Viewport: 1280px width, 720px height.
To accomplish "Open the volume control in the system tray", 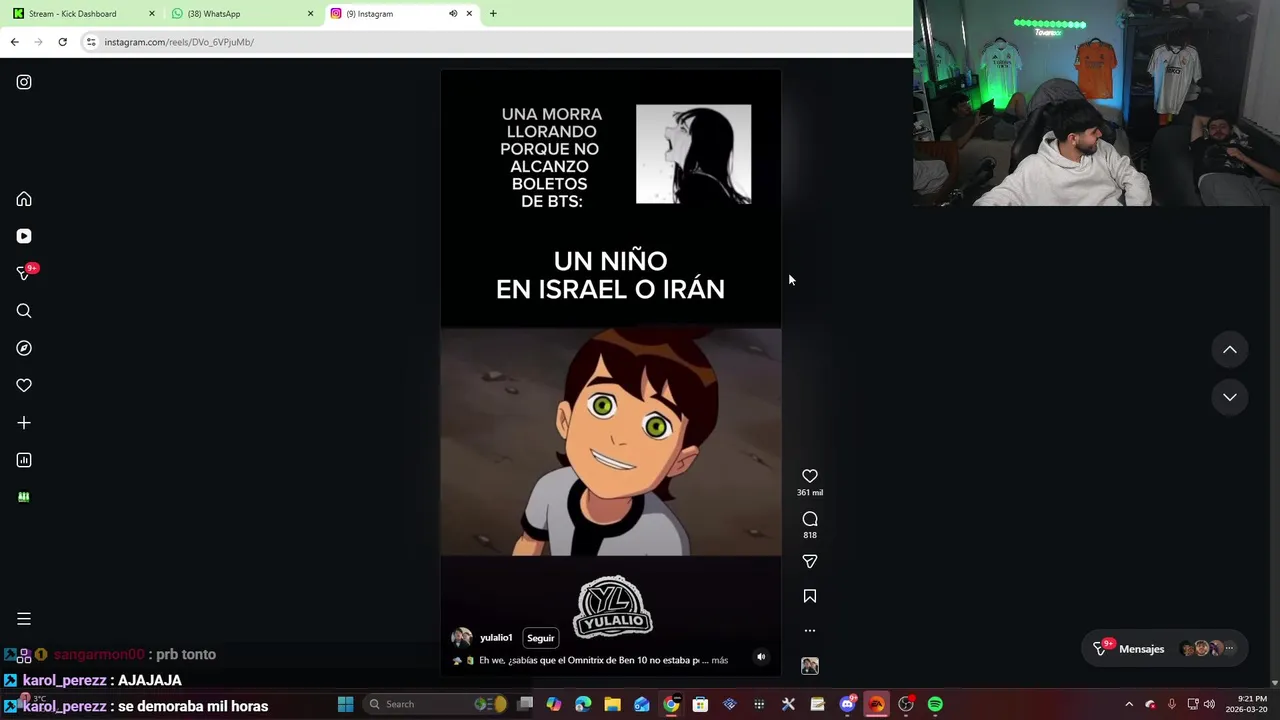I will coord(1209,704).
